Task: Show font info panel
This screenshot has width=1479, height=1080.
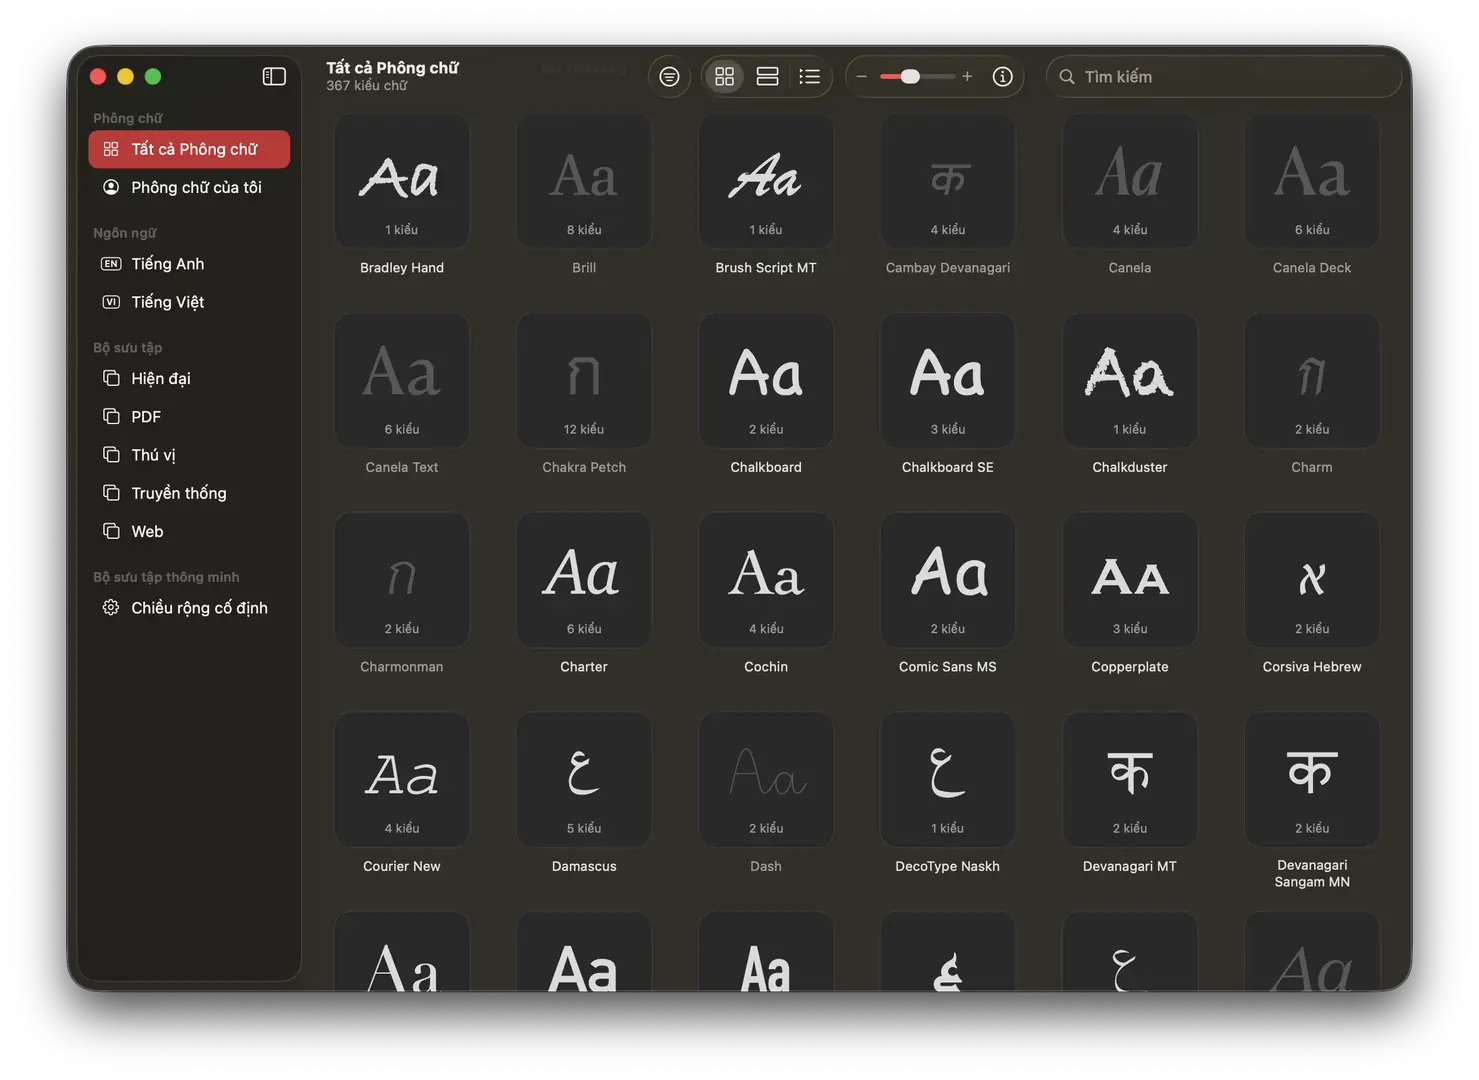Action: 1002,77
